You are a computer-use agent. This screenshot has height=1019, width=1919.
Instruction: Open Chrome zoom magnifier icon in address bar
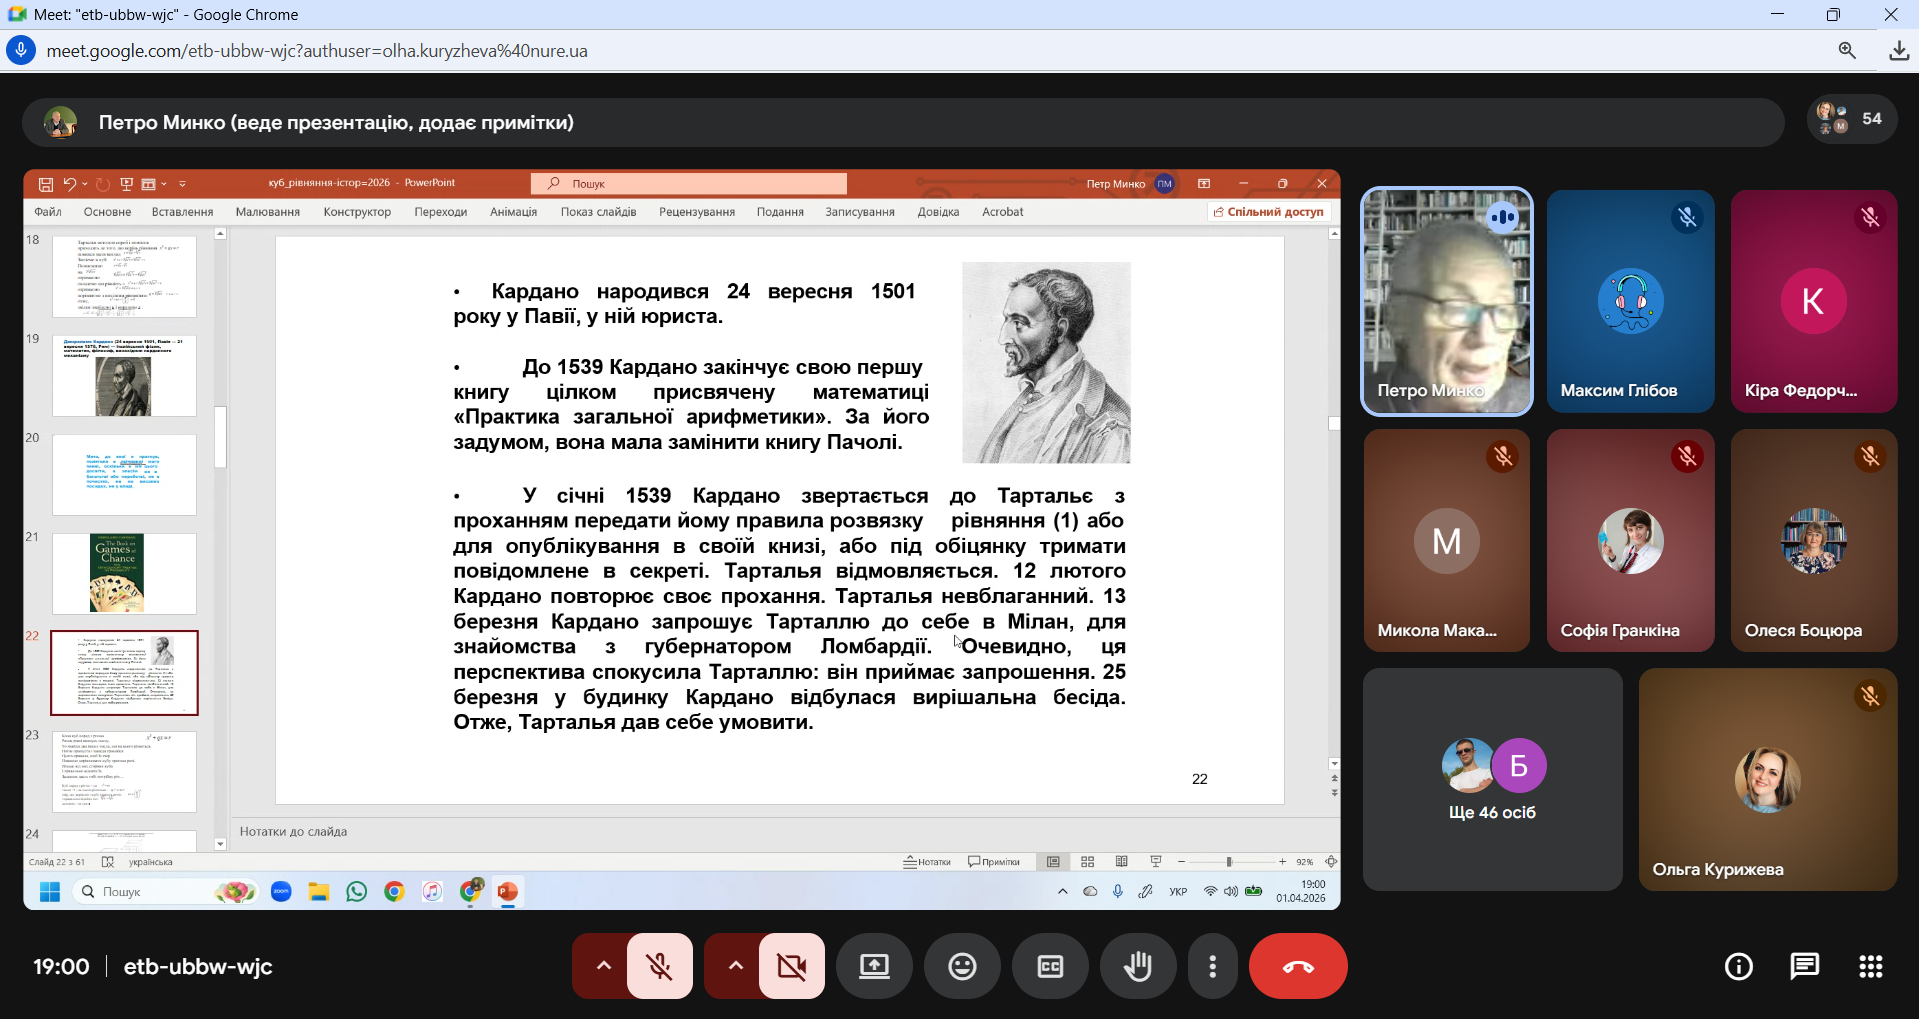tap(1846, 51)
